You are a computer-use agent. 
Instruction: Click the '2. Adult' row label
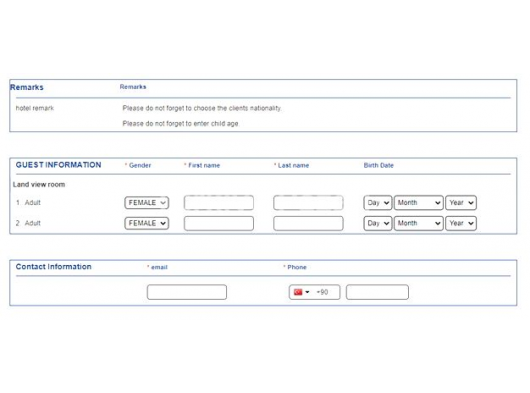click(x=28, y=223)
